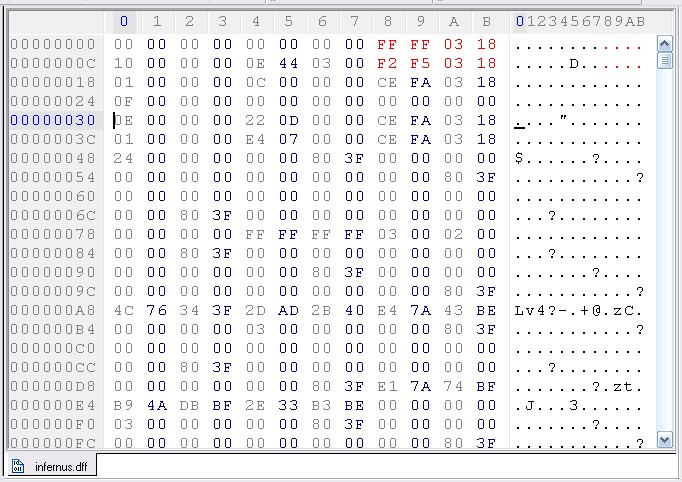The image size is (682, 482).
Task: Click ASCII character D in row 0000000C
Action: click(574, 64)
